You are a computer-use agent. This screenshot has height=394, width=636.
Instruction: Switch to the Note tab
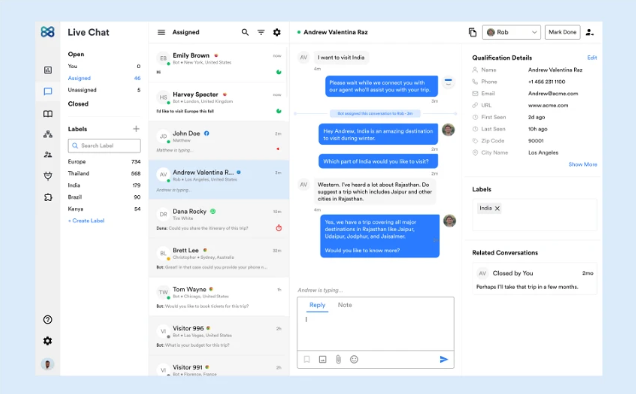coord(345,305)
